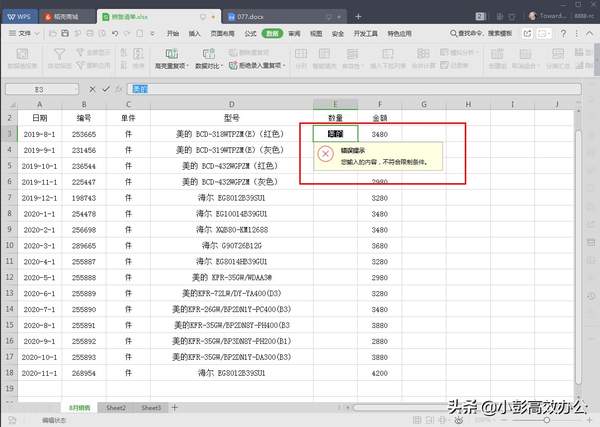600x427 pixels.
Task: Add a new sheet with the plus icon
Action: click(174, 408)
